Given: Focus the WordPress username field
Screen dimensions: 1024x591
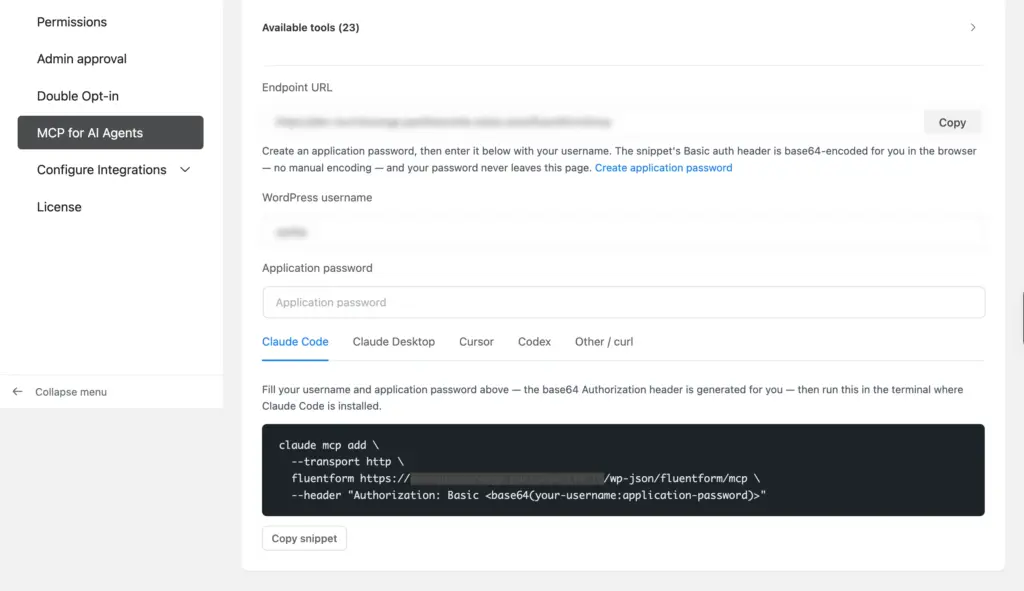Looking at the screenshot, I should [x=624, y=232].
